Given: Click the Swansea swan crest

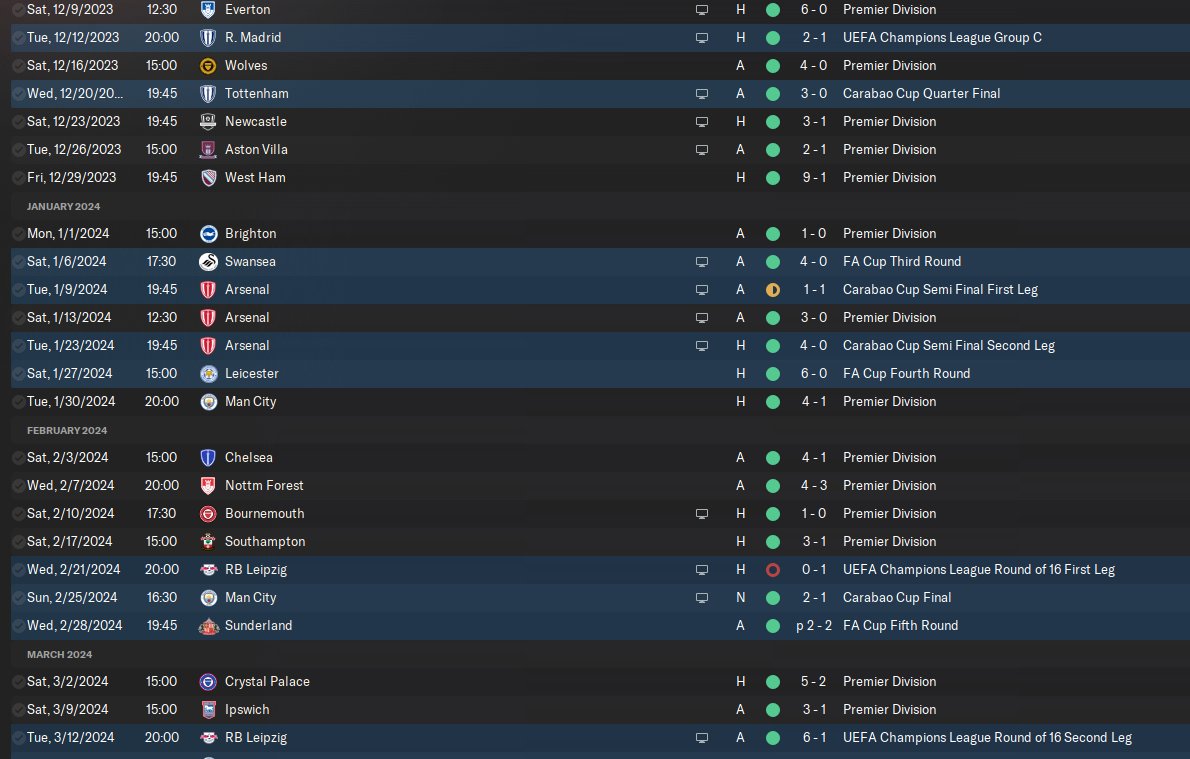Looking at the screenshot, I should 208,262.
